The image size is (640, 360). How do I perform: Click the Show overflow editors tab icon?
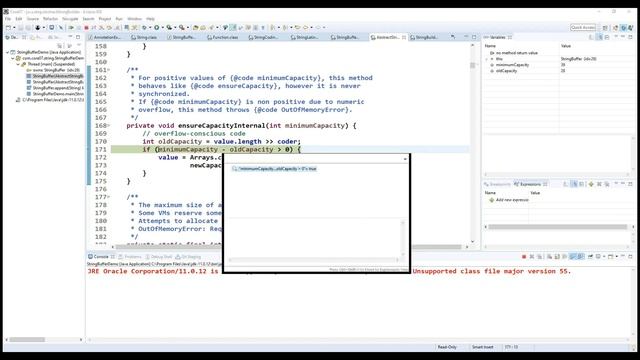click(453, 37)
